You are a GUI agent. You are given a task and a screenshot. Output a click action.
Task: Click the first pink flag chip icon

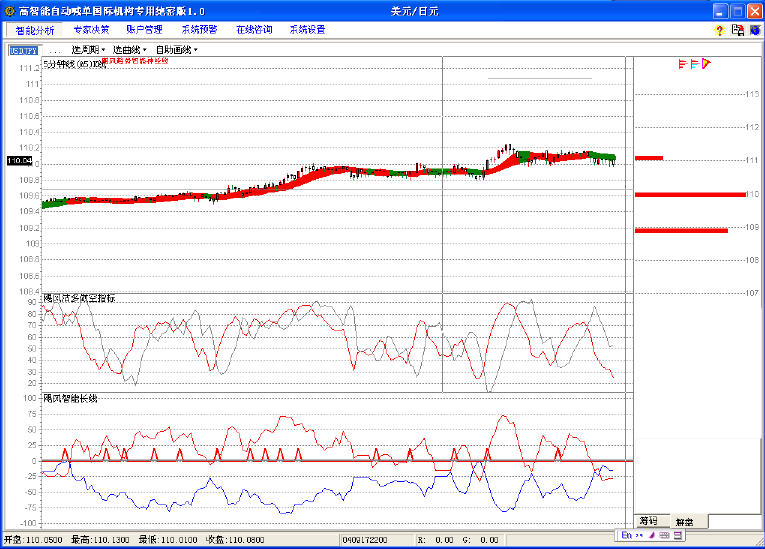[682, 65]
